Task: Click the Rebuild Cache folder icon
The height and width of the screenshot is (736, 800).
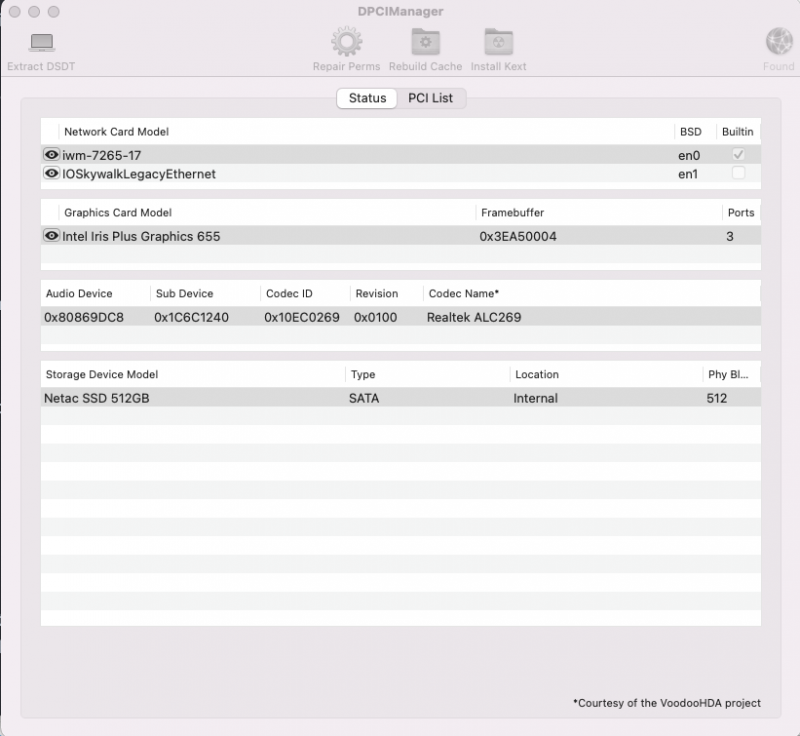Action: coord(426,42)
